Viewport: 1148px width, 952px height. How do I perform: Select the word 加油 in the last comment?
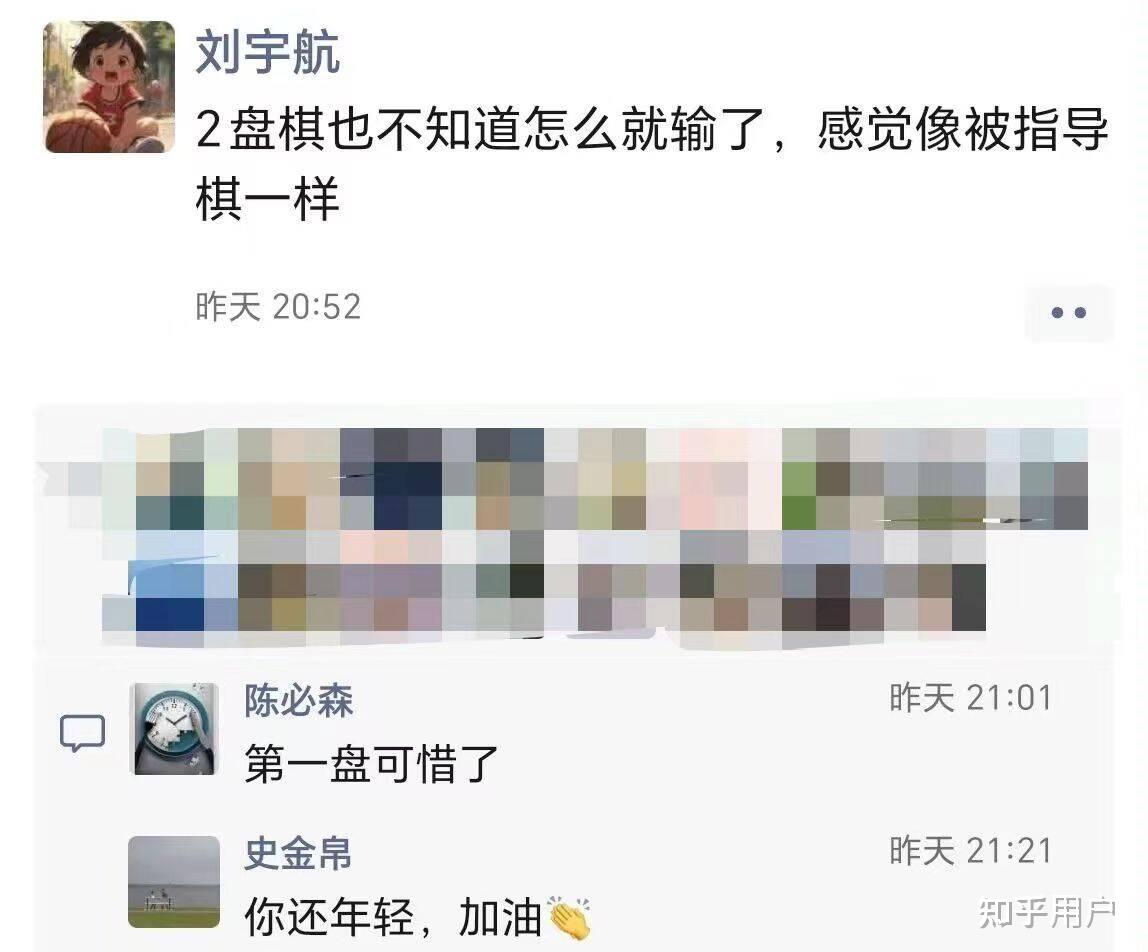[500, 917]
